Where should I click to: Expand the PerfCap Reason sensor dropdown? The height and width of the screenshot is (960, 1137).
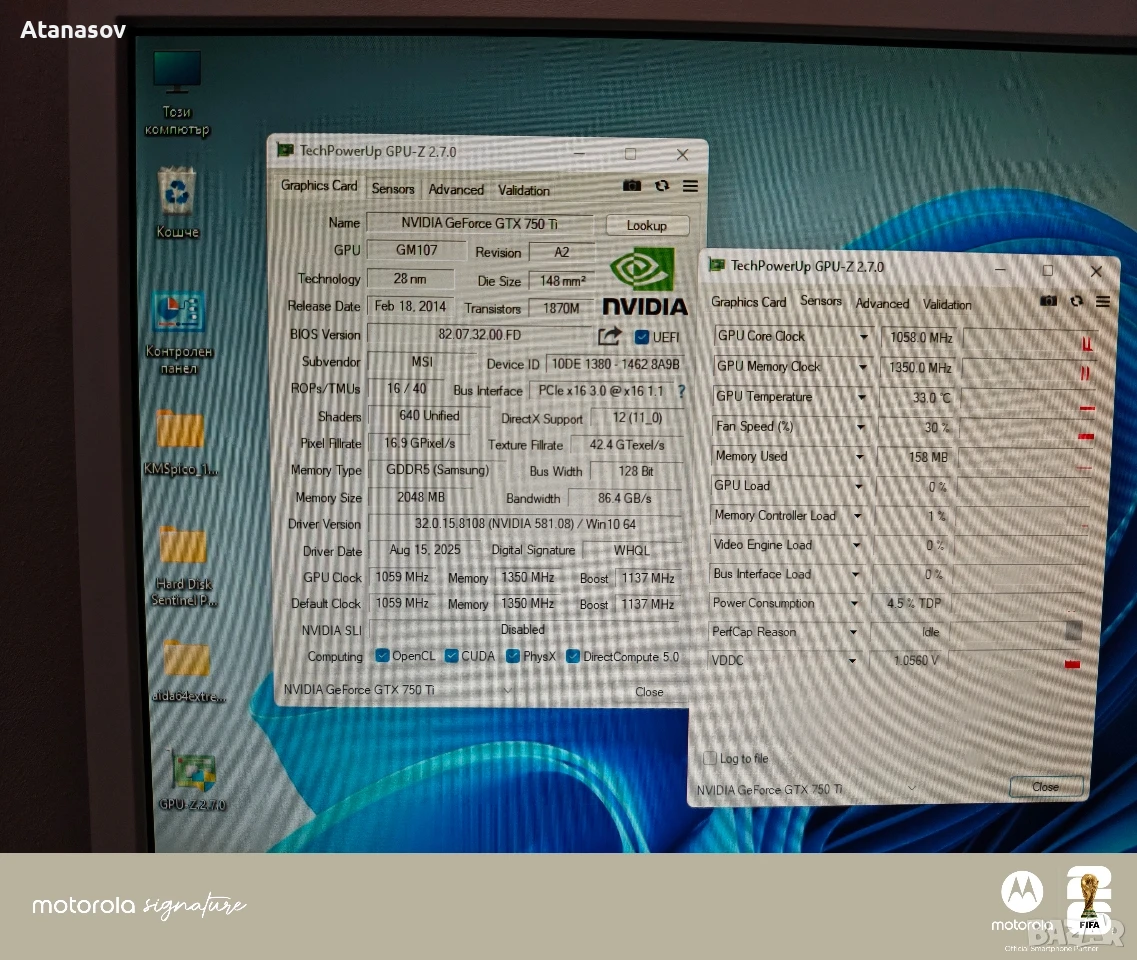point(853,632)
